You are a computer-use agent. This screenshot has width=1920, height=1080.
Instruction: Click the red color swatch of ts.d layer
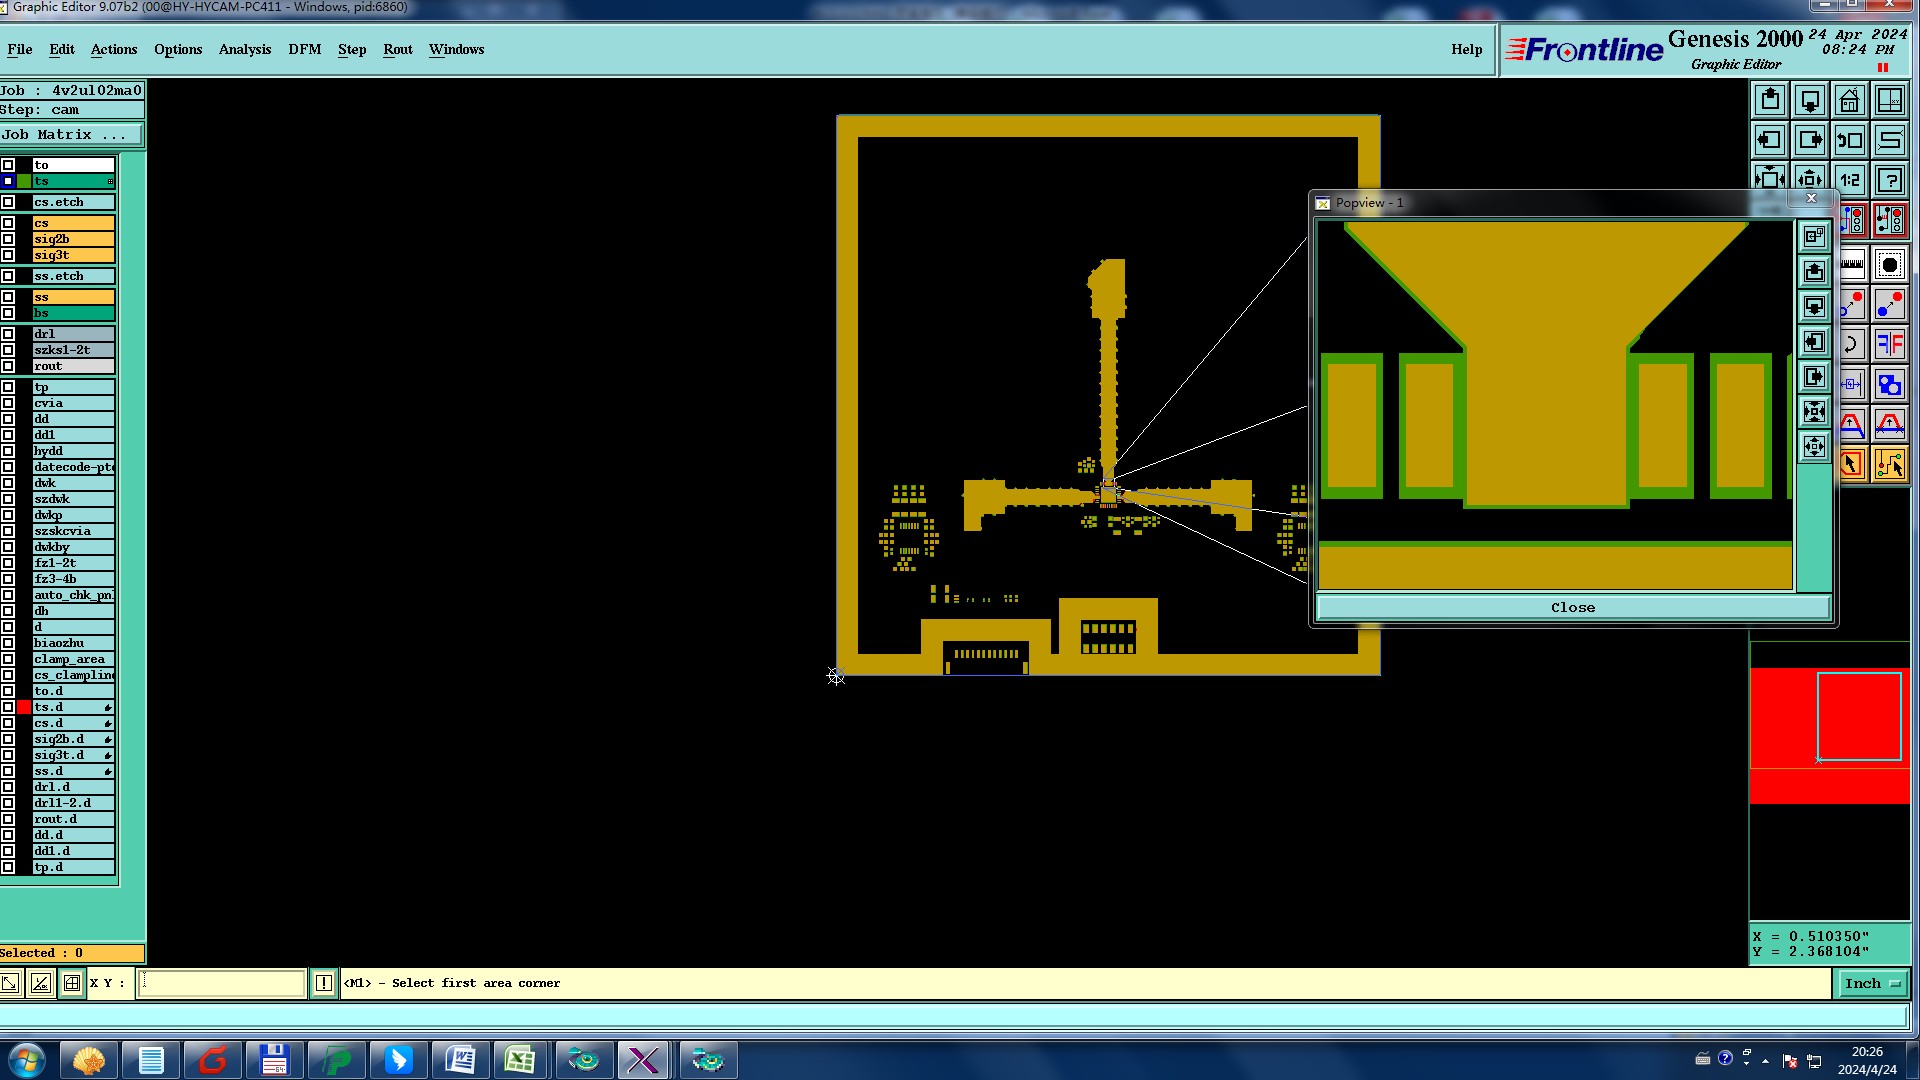pyautogui.click(x=24, y=707)
